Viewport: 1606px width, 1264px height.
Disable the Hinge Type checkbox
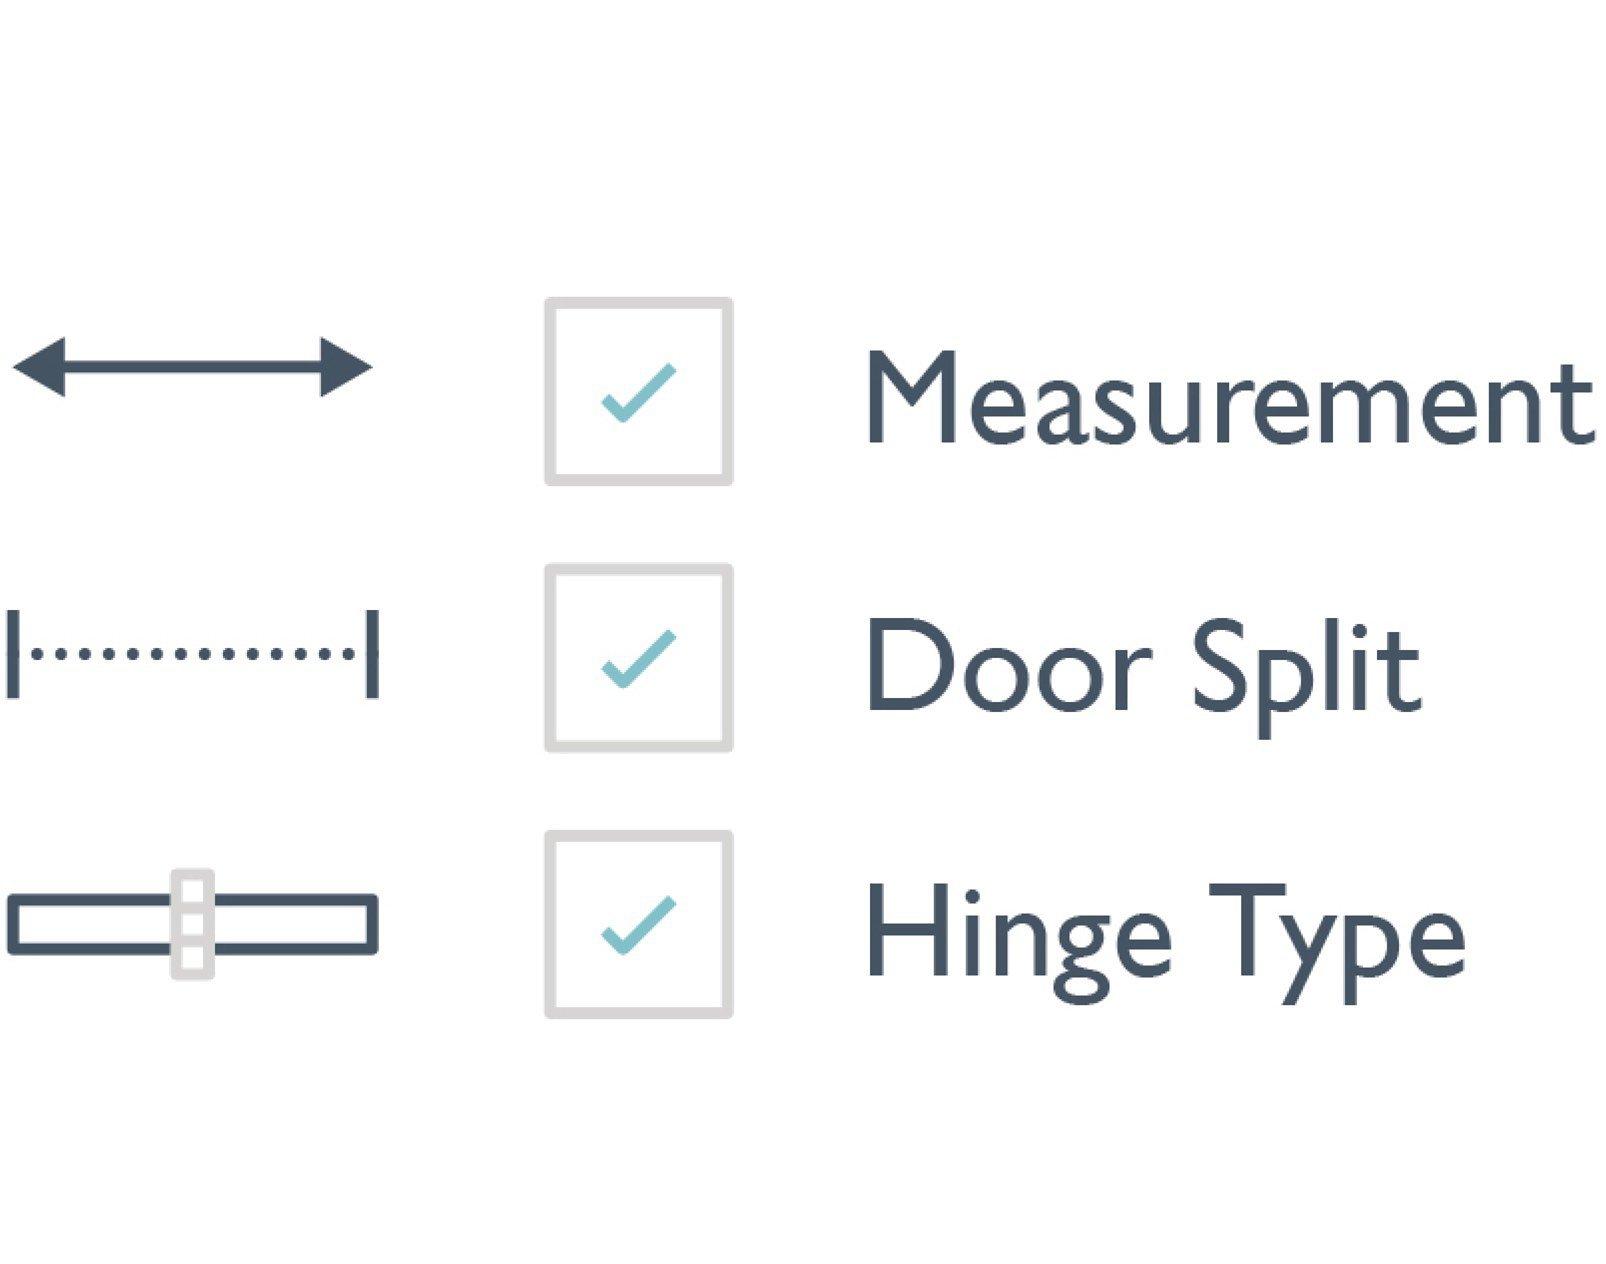tap(639, 925)
